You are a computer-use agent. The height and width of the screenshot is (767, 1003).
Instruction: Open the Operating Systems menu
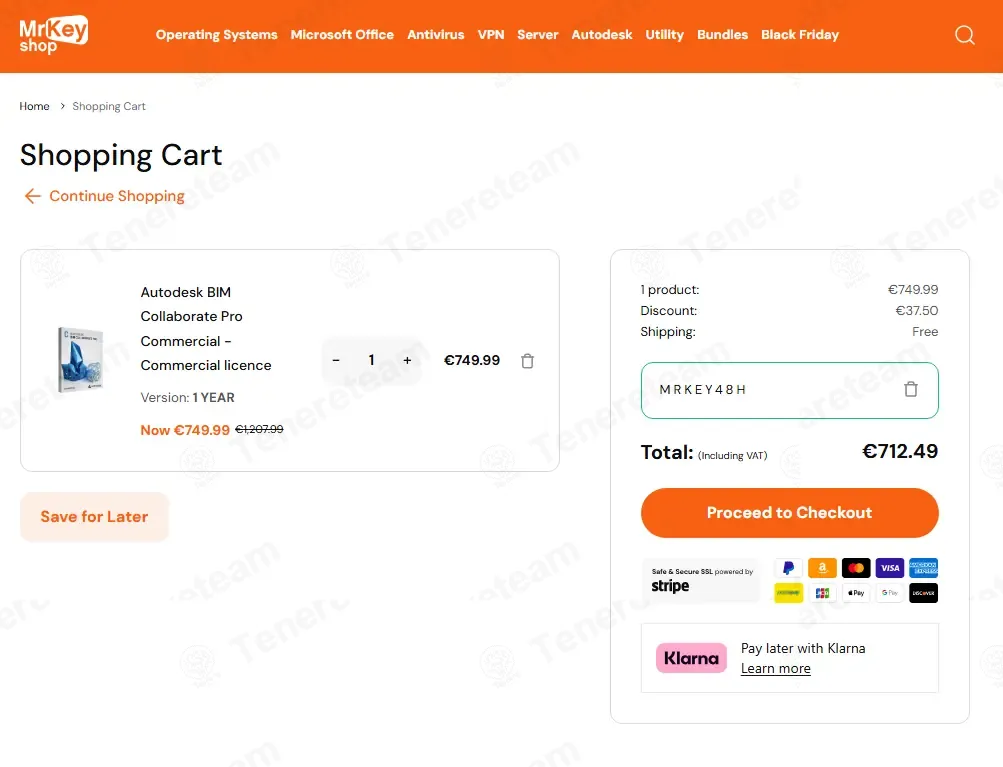(216, 35)
